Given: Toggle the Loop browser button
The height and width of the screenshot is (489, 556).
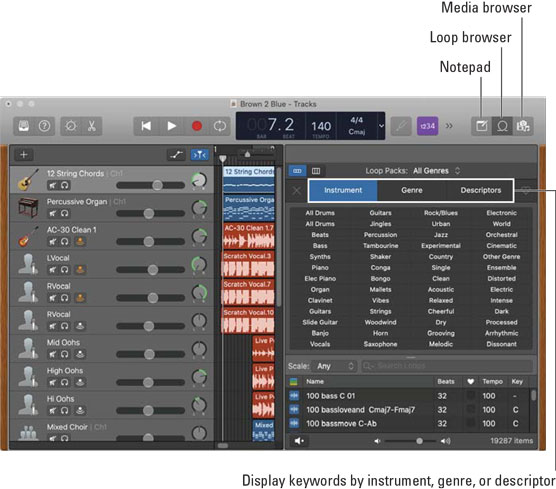Looking at the screenshot, I should click(x=502, y=126).
